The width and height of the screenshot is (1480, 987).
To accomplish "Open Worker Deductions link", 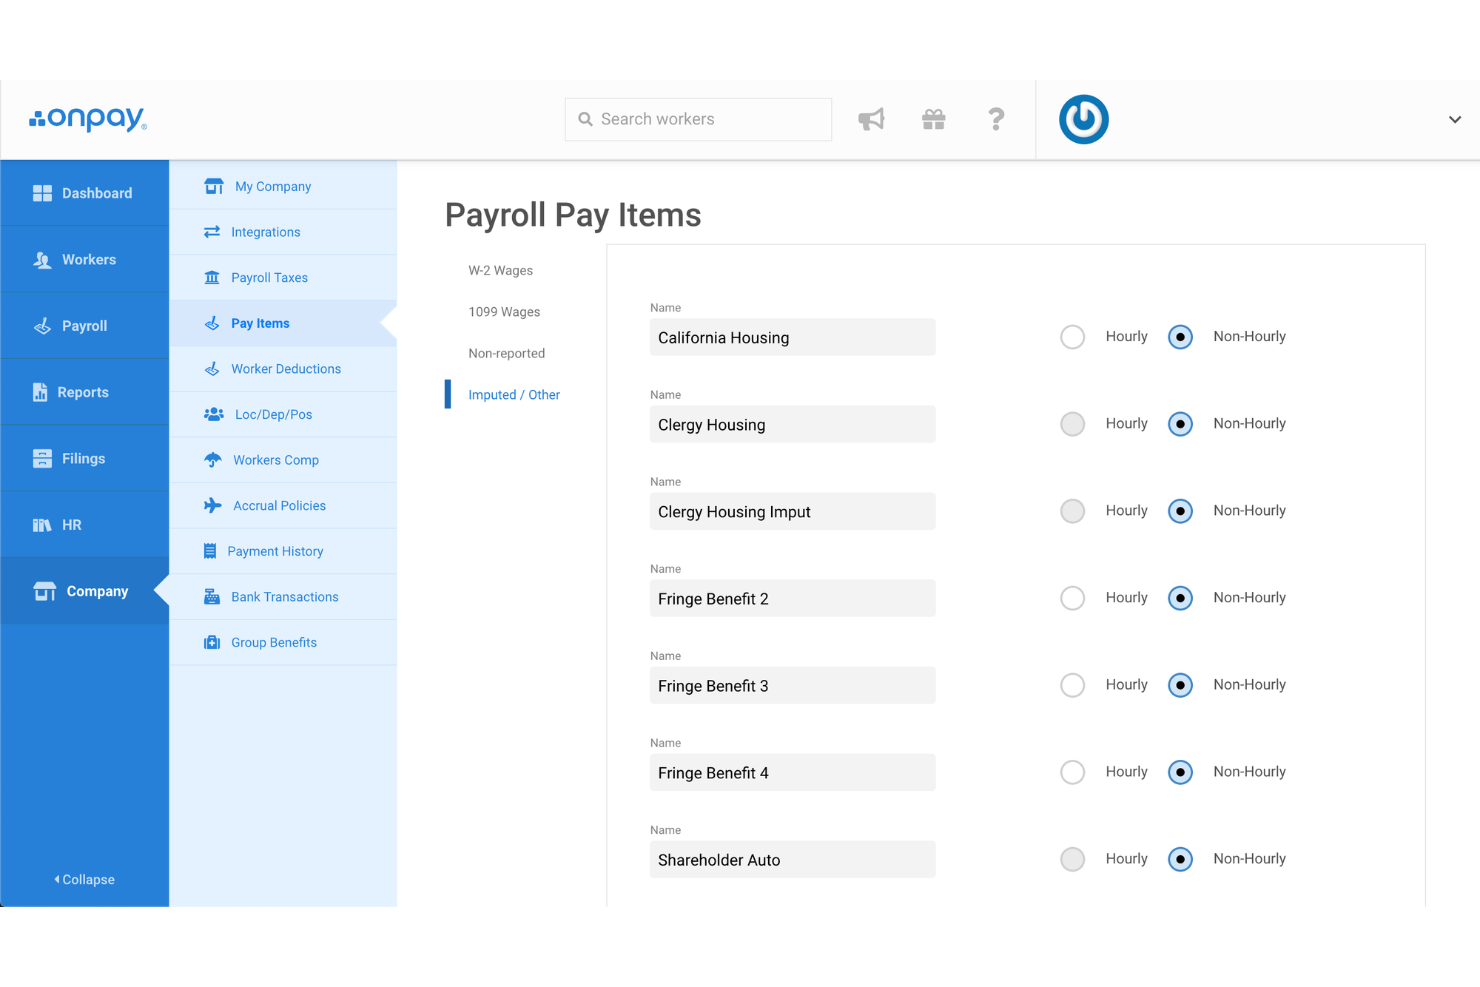I will [286, 369].
